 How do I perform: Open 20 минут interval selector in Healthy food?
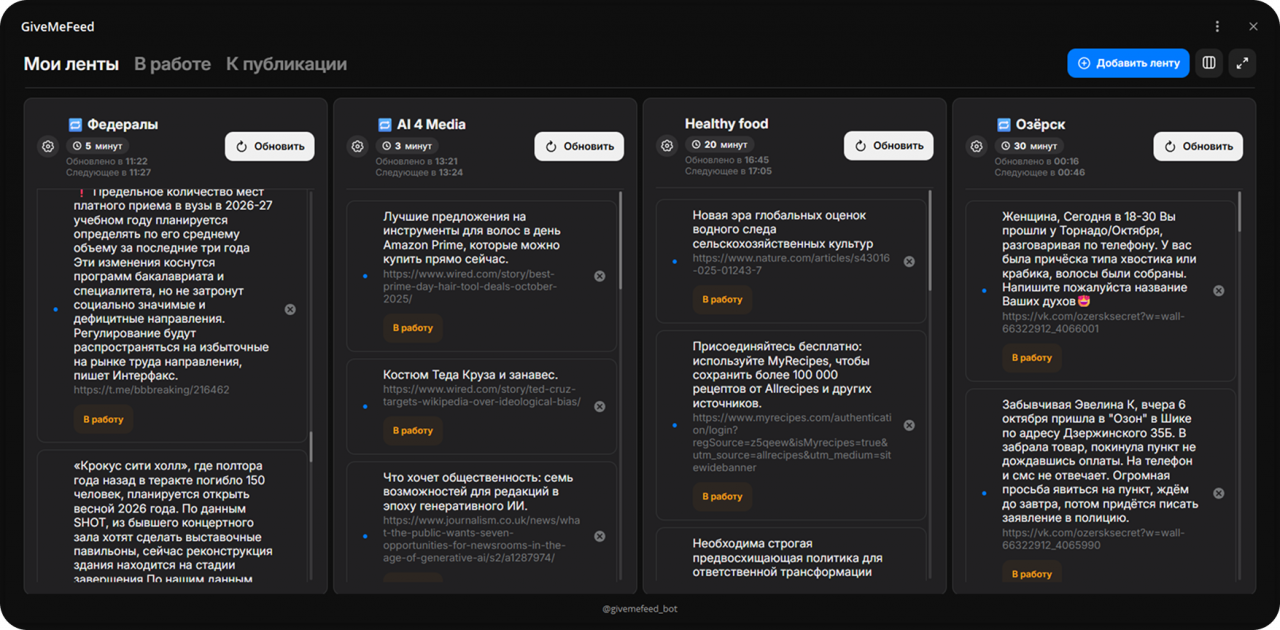(719, 145)
